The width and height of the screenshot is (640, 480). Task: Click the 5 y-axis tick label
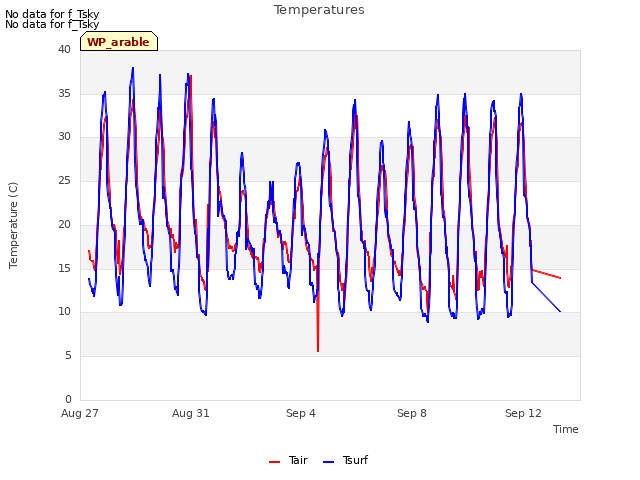[68, 356]
